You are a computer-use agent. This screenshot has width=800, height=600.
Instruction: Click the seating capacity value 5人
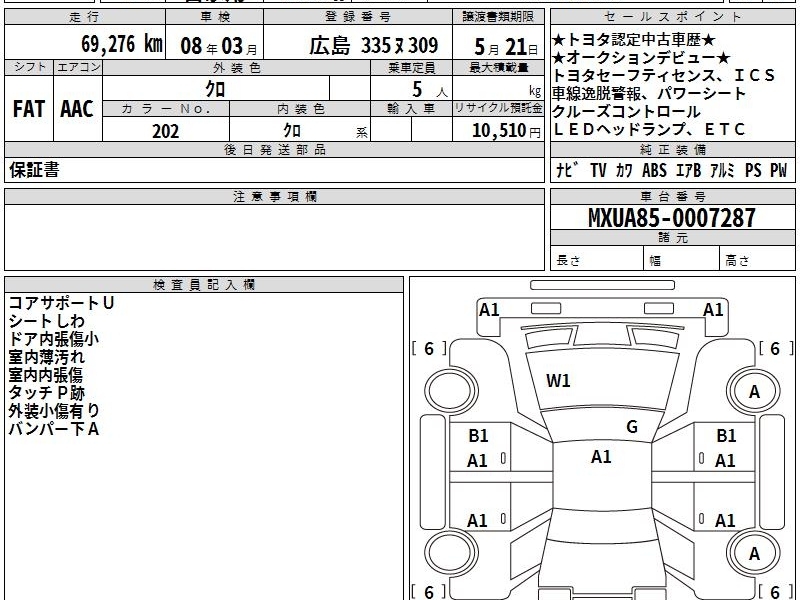click(430, 90)
